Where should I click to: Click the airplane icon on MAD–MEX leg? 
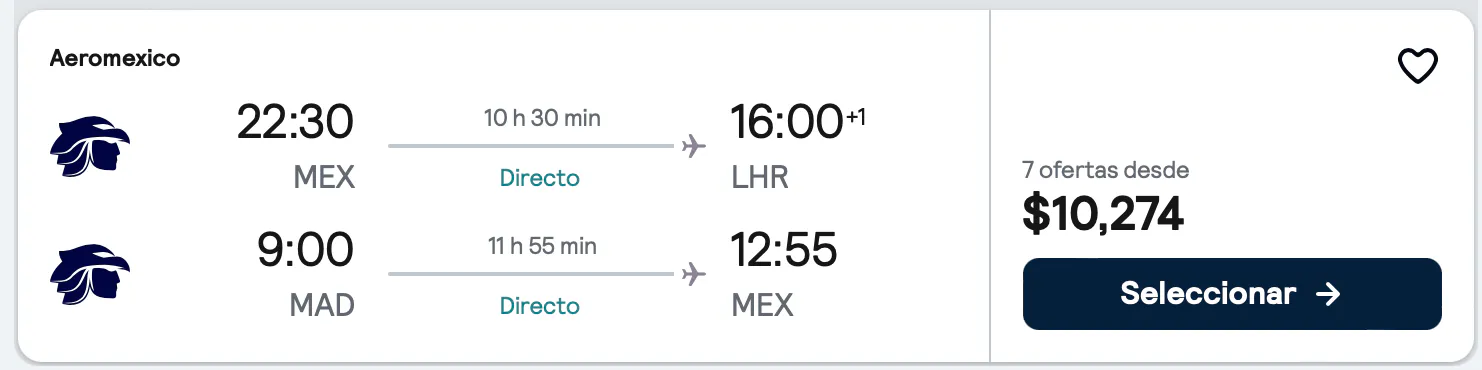click(693, 274)
